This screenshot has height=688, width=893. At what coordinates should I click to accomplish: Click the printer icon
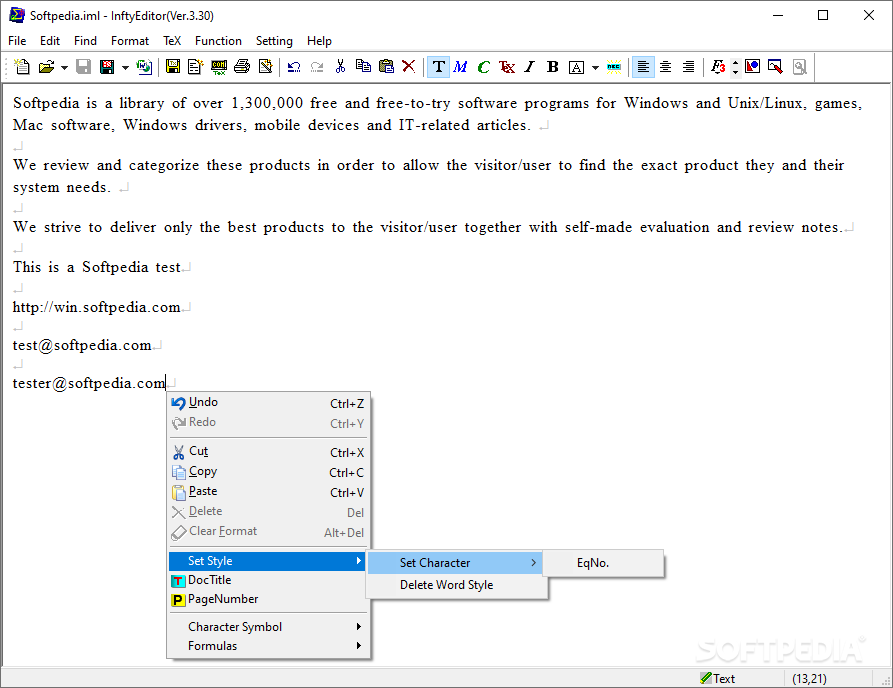tap(241, 67)
